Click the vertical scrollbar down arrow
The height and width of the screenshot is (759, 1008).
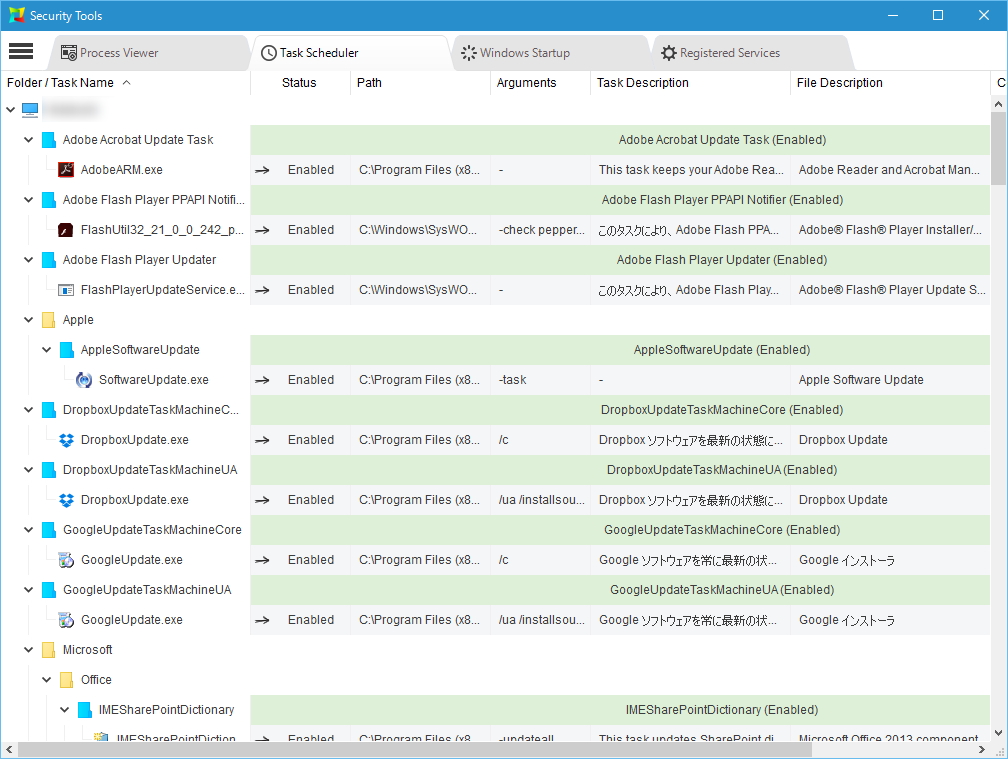998,733
